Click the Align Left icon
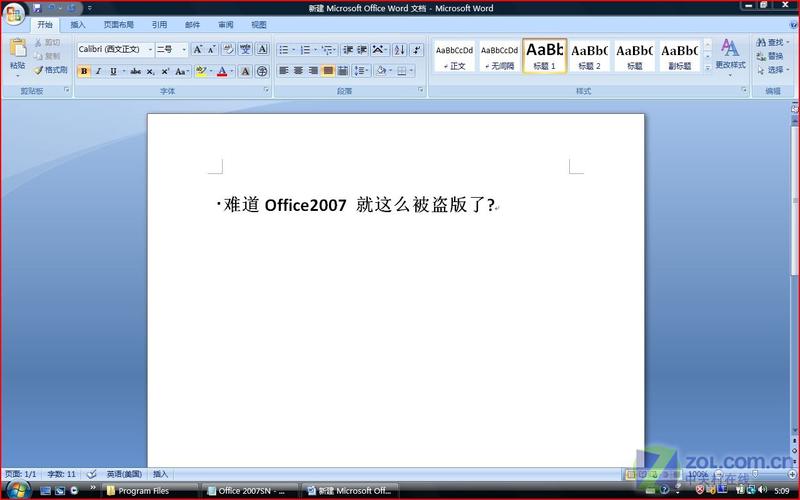 pyautogui.click(x=284, y=70)
